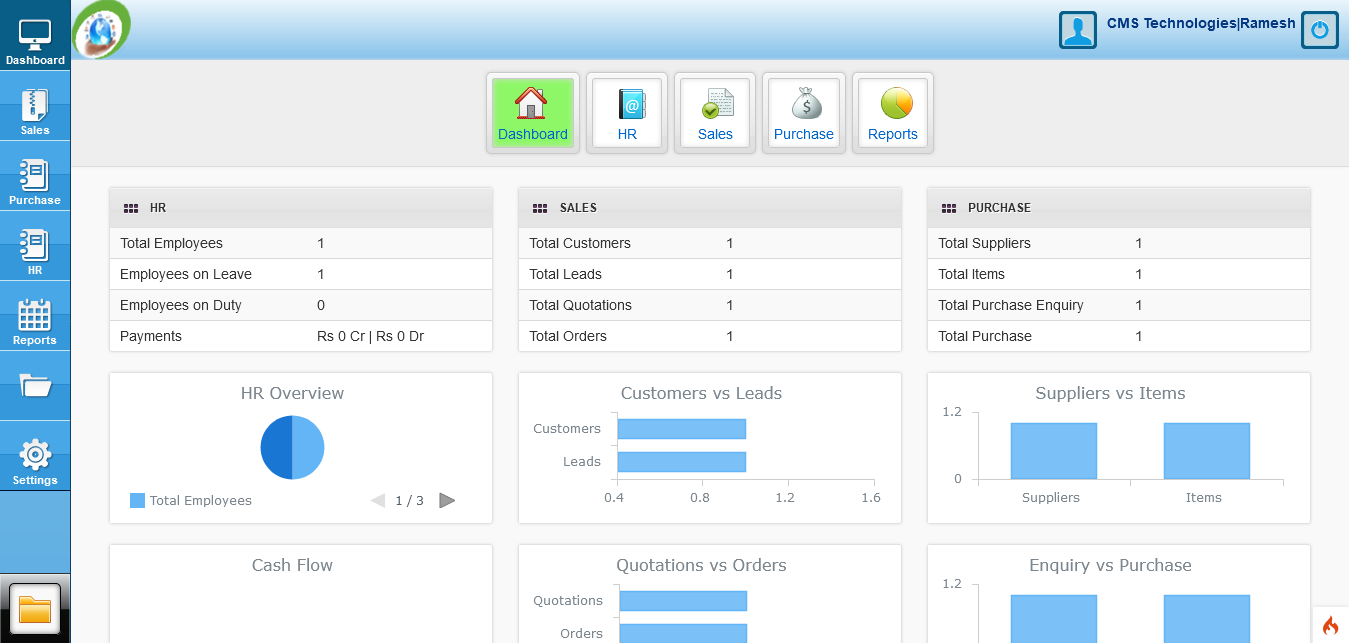Image resolution: width=1349 pixels, height=643 pixels.
Task: Click the flame icon at bottom right
Action: [1330, 626]
